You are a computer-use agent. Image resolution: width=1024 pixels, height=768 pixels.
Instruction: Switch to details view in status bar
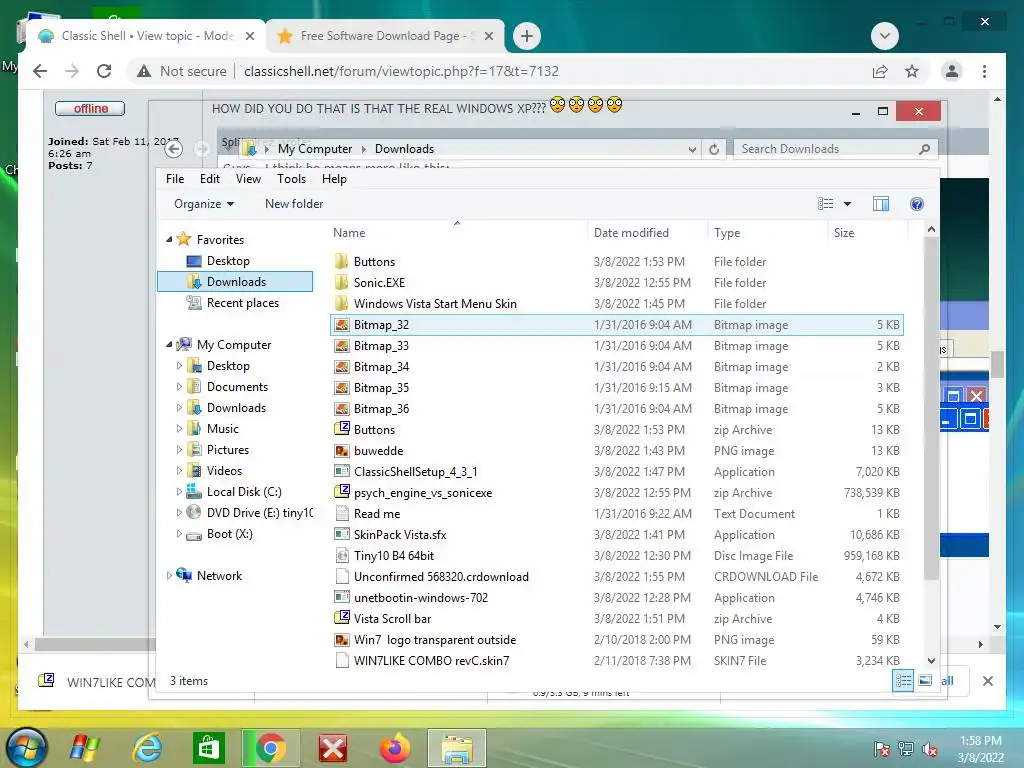click(x=903, y=681)
